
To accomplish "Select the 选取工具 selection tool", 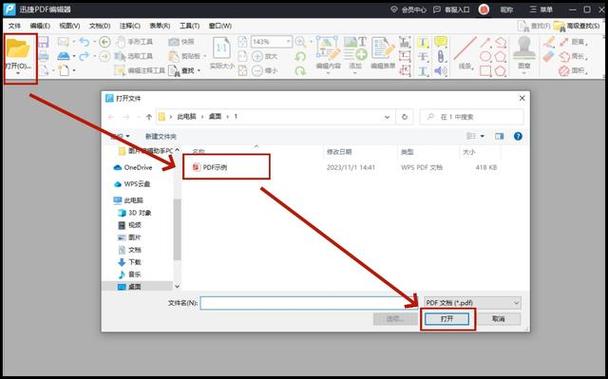I will pyautogui.click(x=134, y=56).
